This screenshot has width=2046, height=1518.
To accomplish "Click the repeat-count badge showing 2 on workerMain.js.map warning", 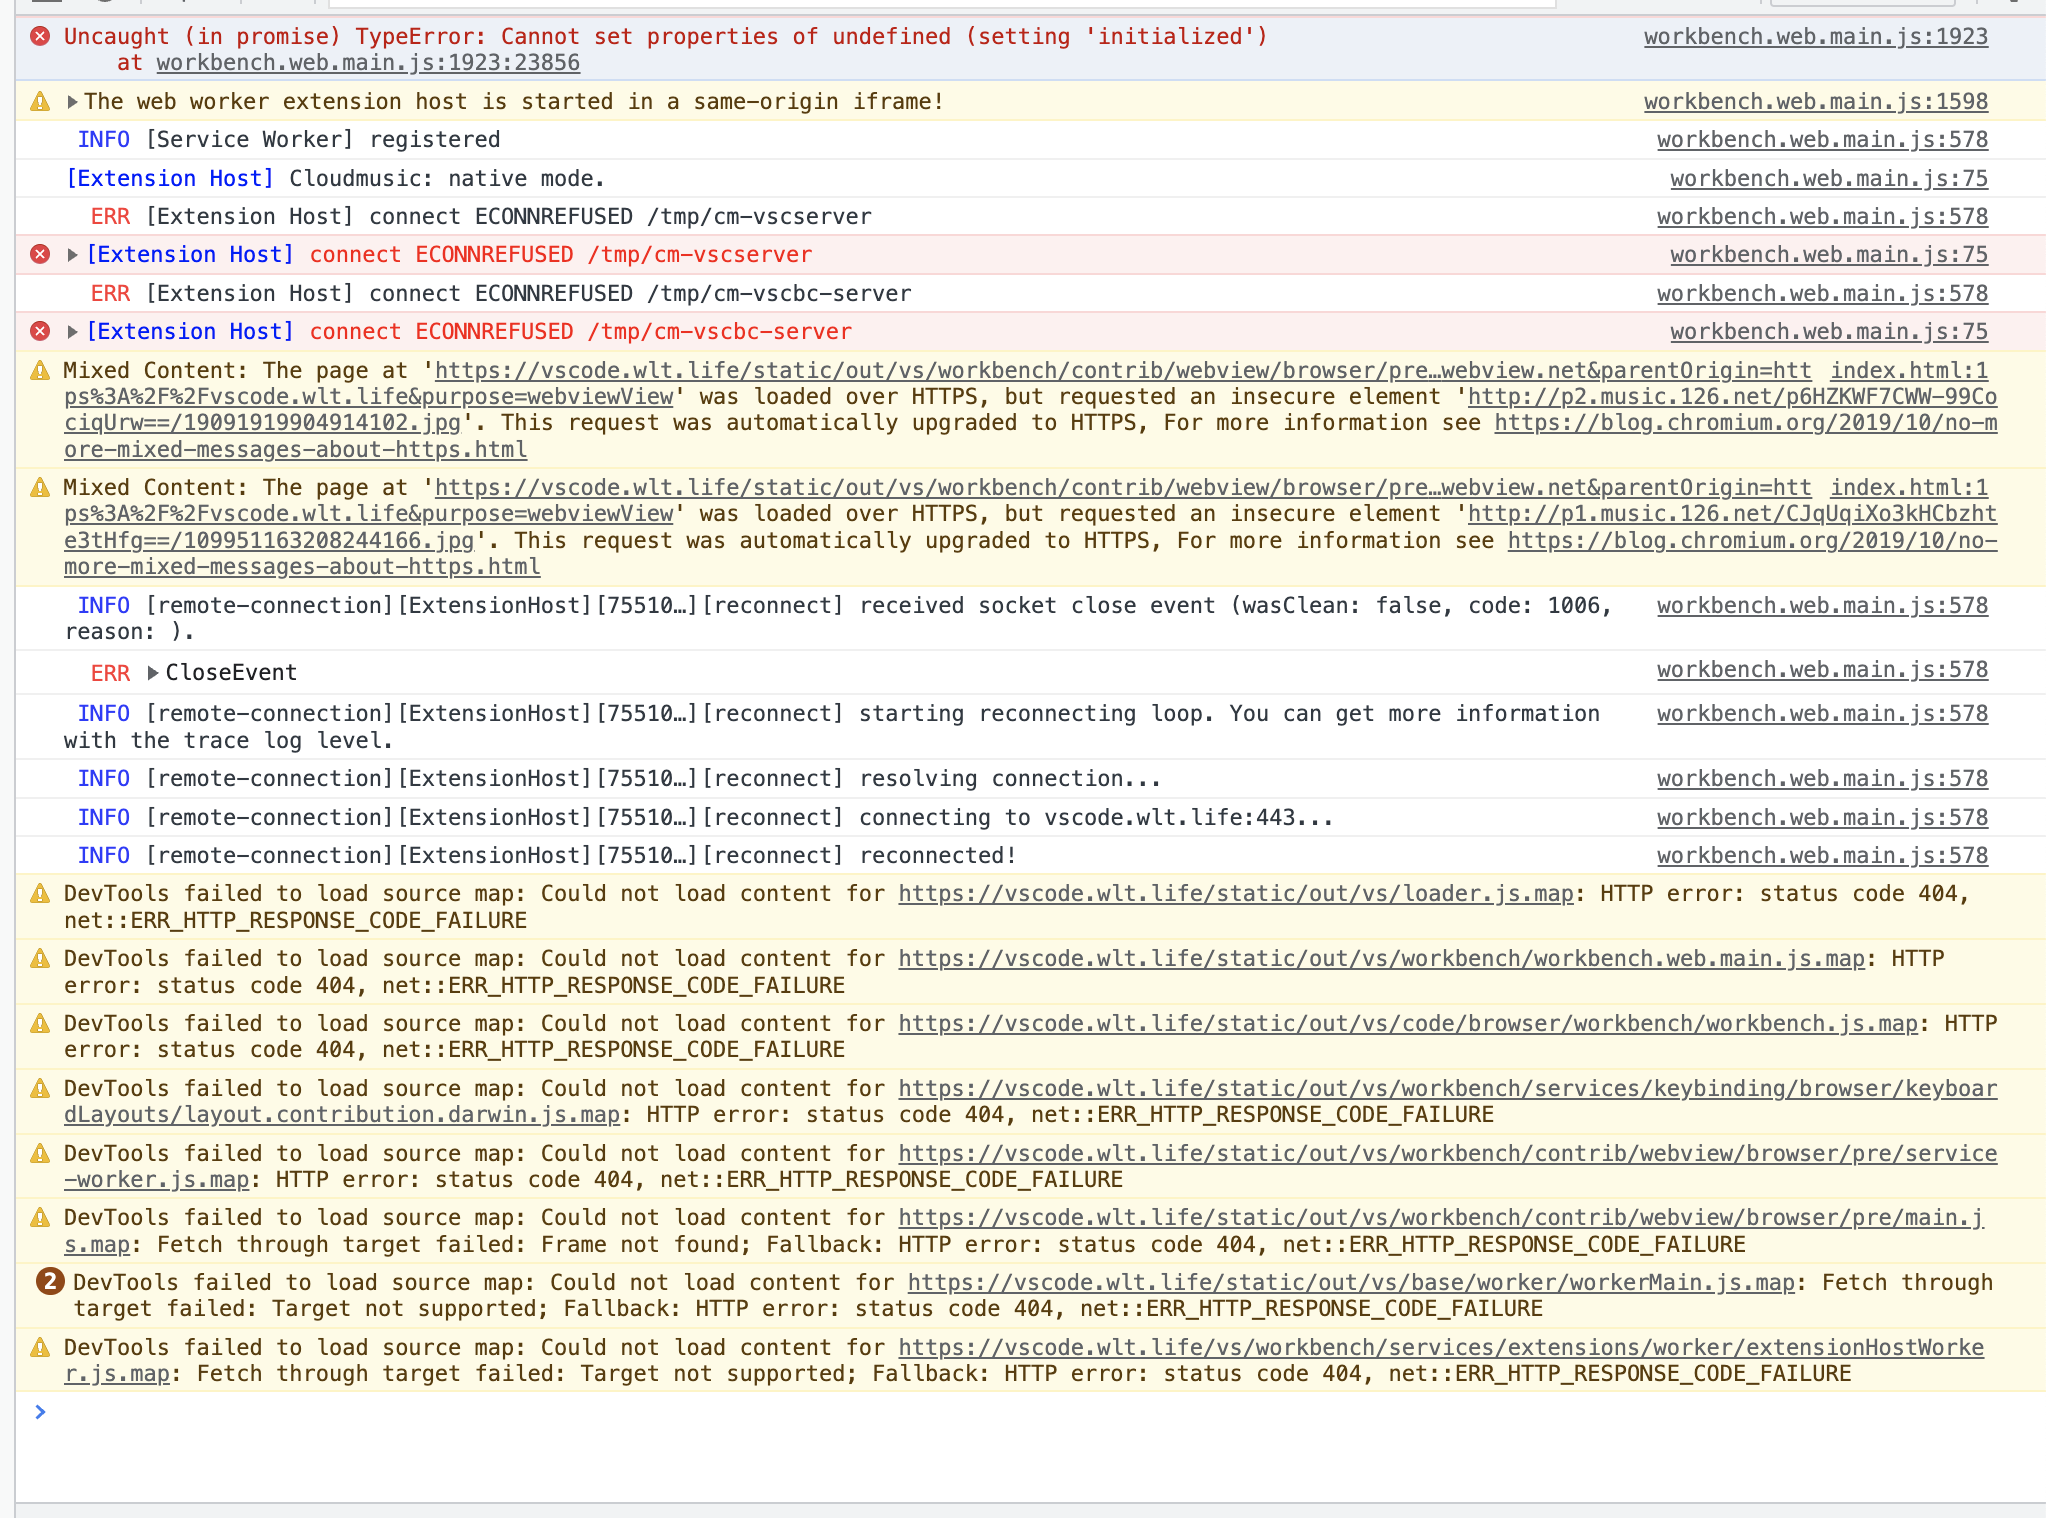I will [49, 1281].
